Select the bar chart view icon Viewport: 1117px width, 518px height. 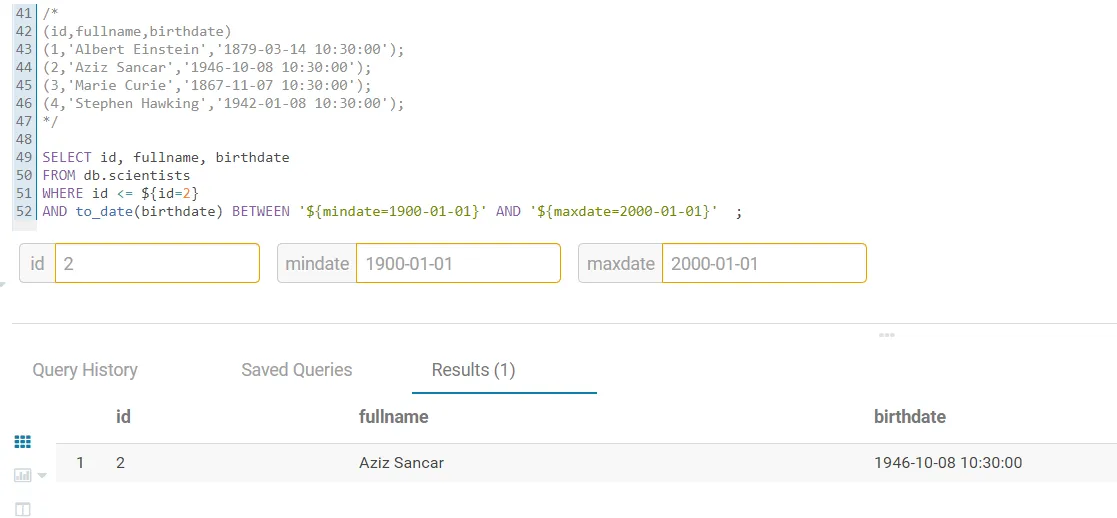click(x=22, y=475)
